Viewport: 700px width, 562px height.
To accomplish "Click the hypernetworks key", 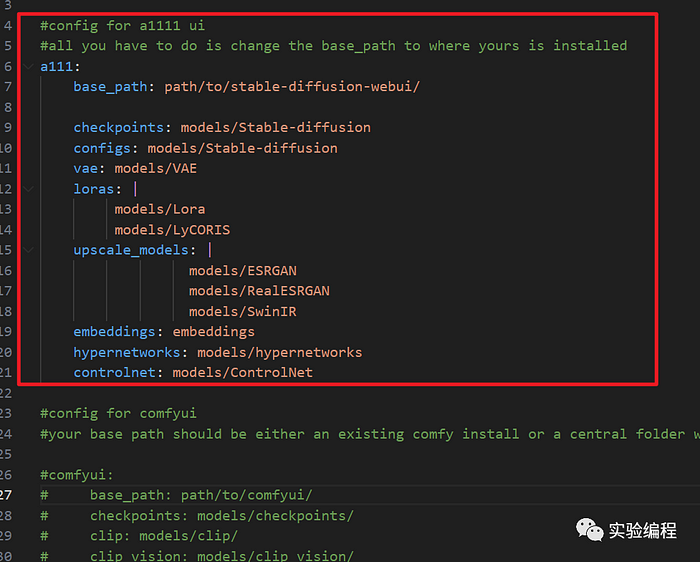I will 127,353.
